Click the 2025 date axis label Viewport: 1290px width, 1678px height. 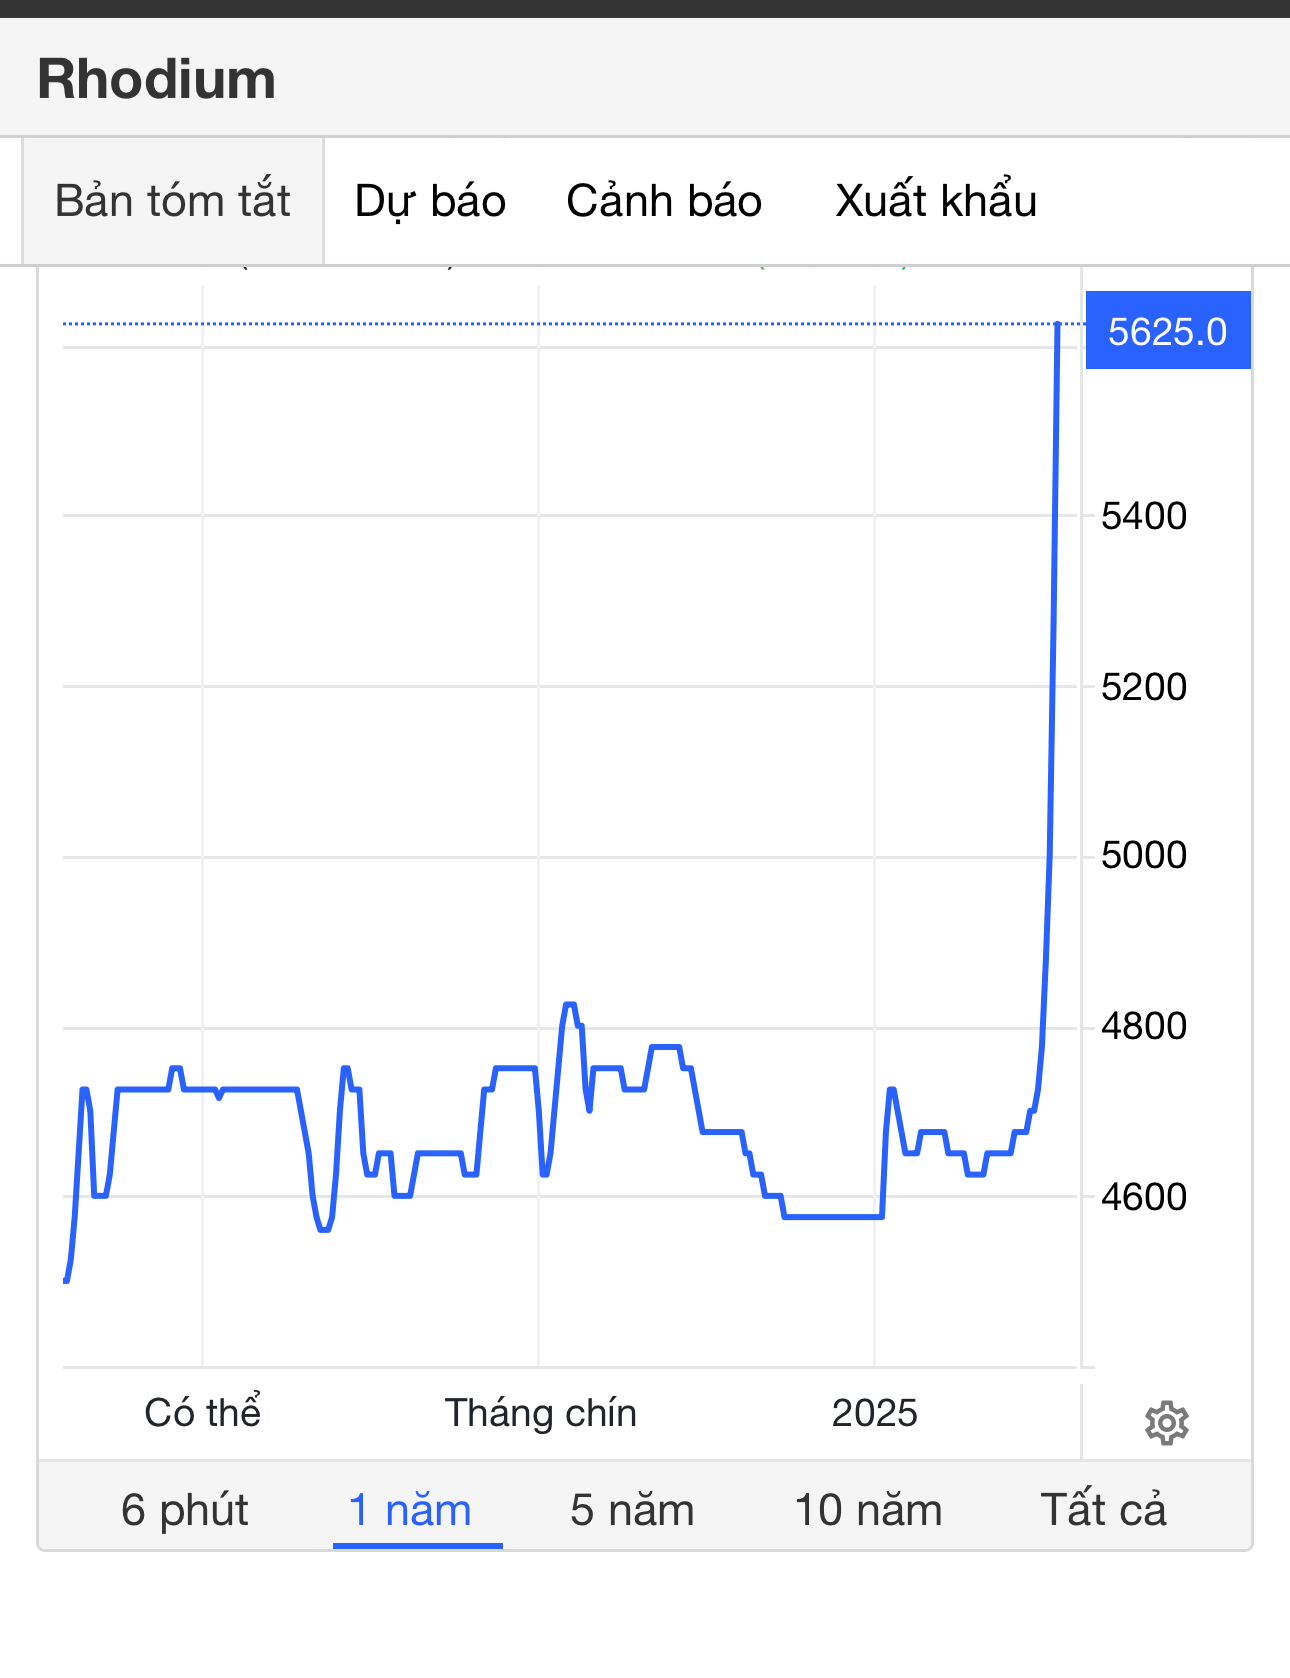(874, 1413)
